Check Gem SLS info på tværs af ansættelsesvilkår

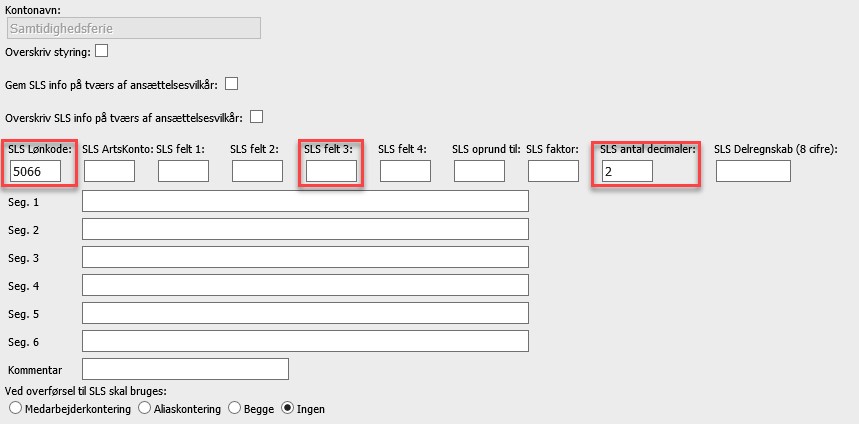coord(232,83)
